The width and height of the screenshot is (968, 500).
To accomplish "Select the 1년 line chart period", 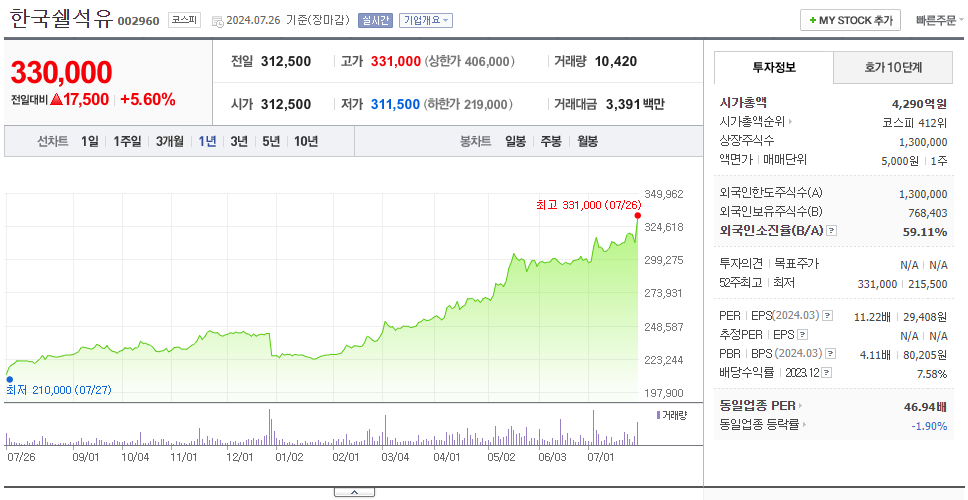I will coord(207,141).
